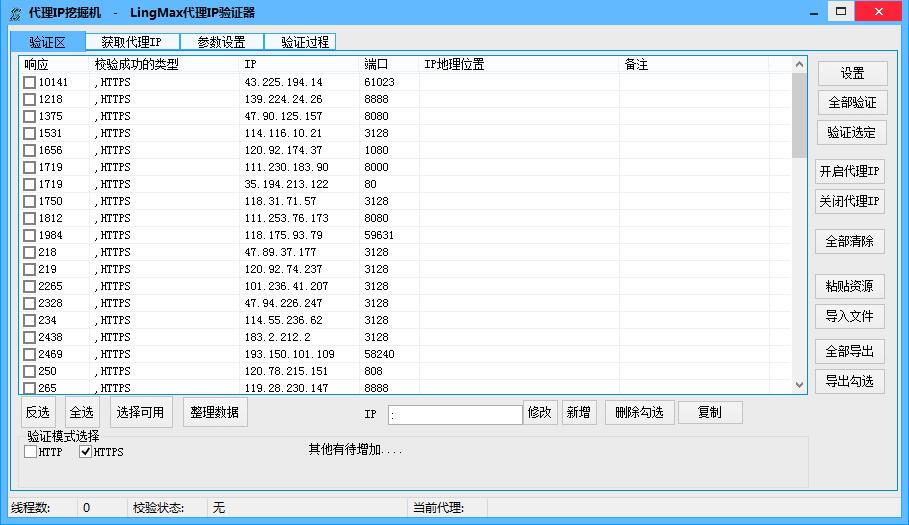Select IP cell 120.78.215.151
The height and width of the screenshot is (525, 909).
coord(286,371)
